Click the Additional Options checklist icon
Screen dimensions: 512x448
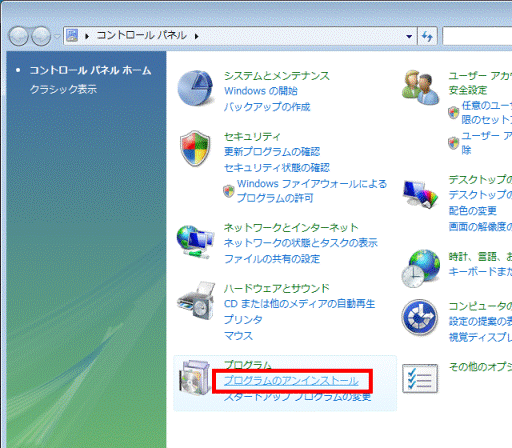coord(420,378)
